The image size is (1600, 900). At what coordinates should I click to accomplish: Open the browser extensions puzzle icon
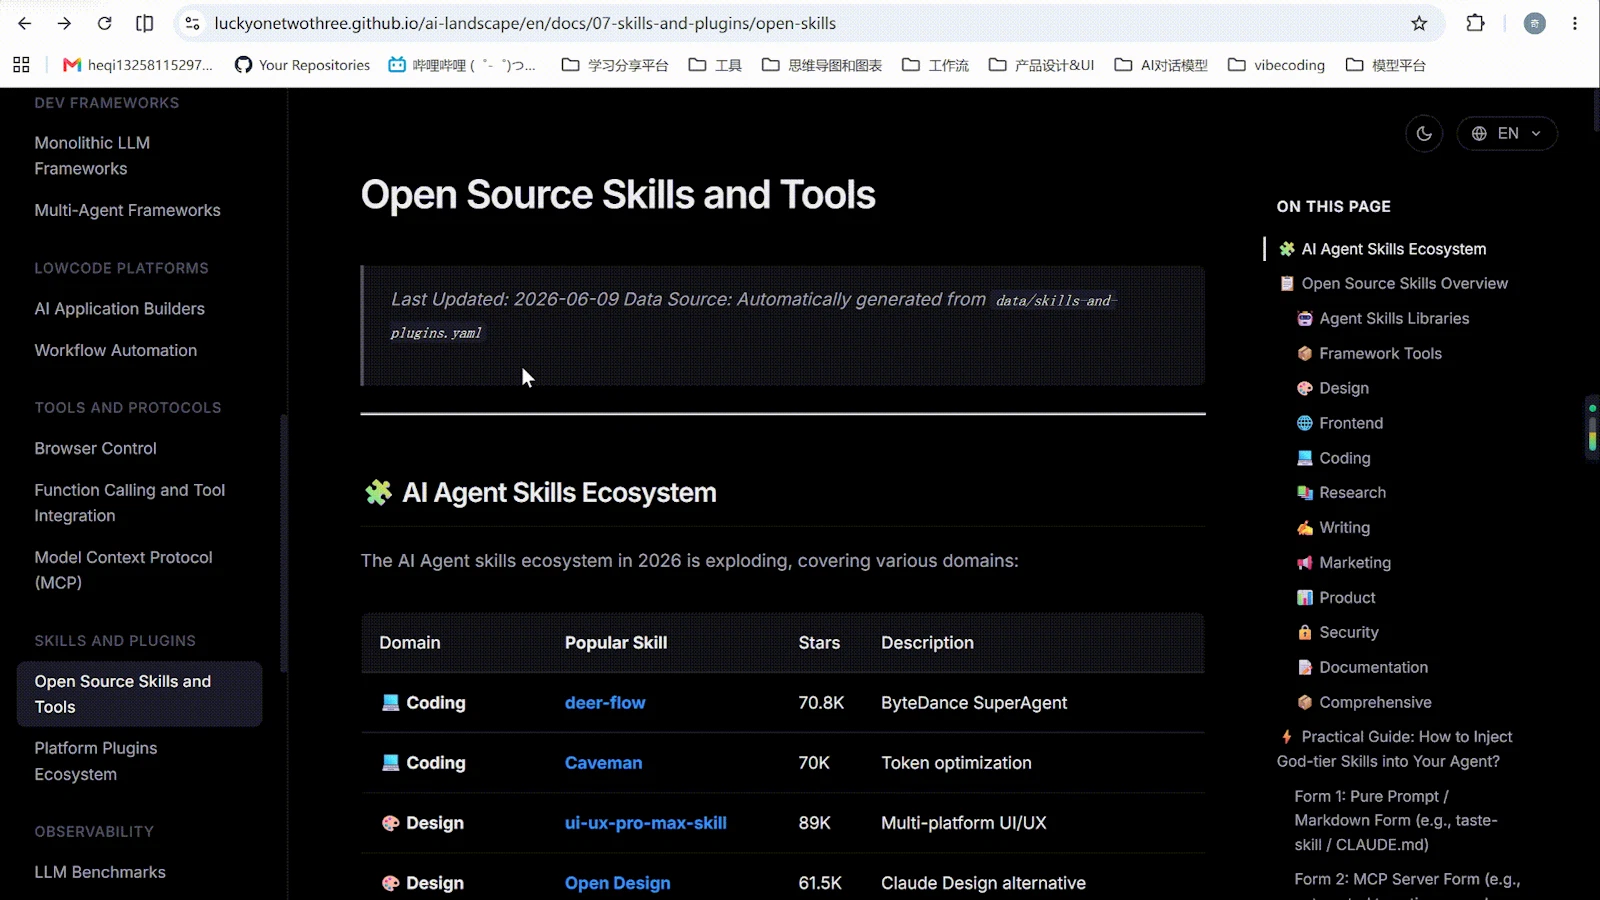tap(1475, 23)
